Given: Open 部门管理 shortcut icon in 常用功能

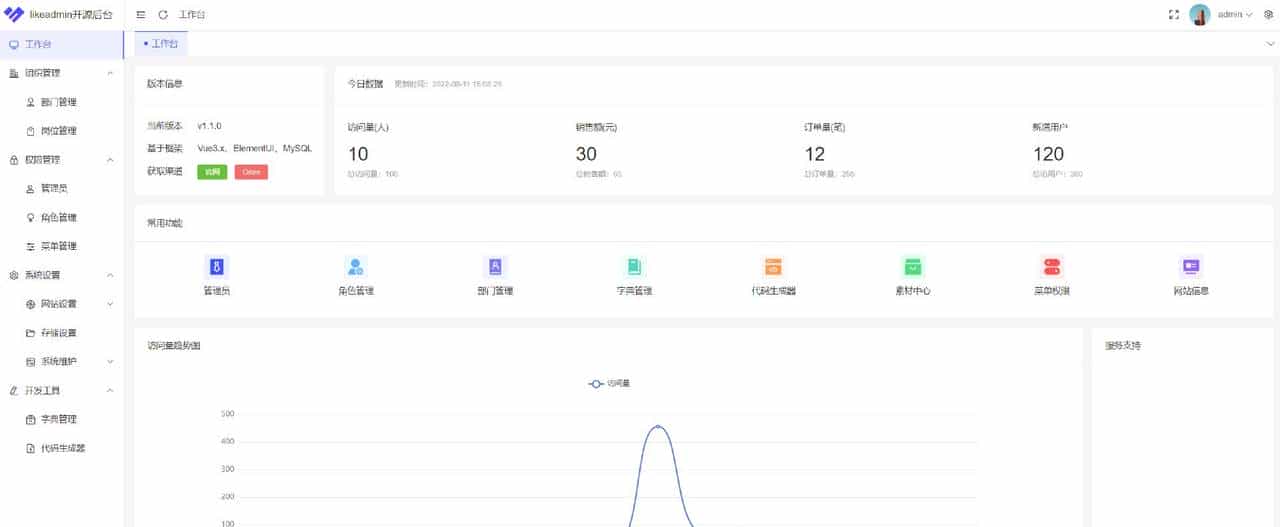Looking at the screenshot, I should 495,267.
